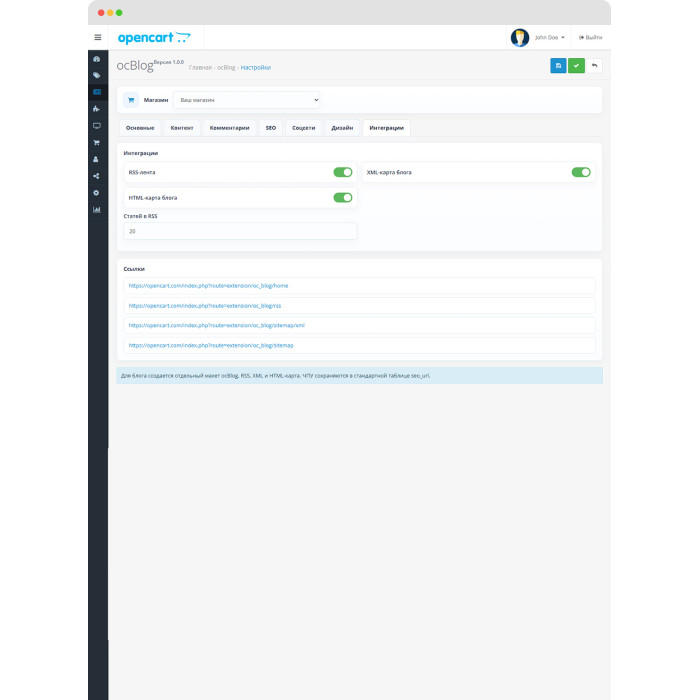
Task: Click the green apply checkmark button
Action: [576, 66]
